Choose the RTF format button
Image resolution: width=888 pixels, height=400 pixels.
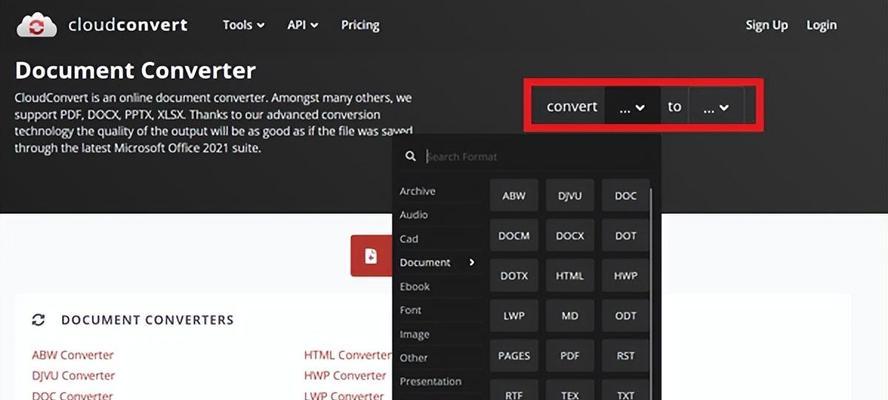(514, 390)
